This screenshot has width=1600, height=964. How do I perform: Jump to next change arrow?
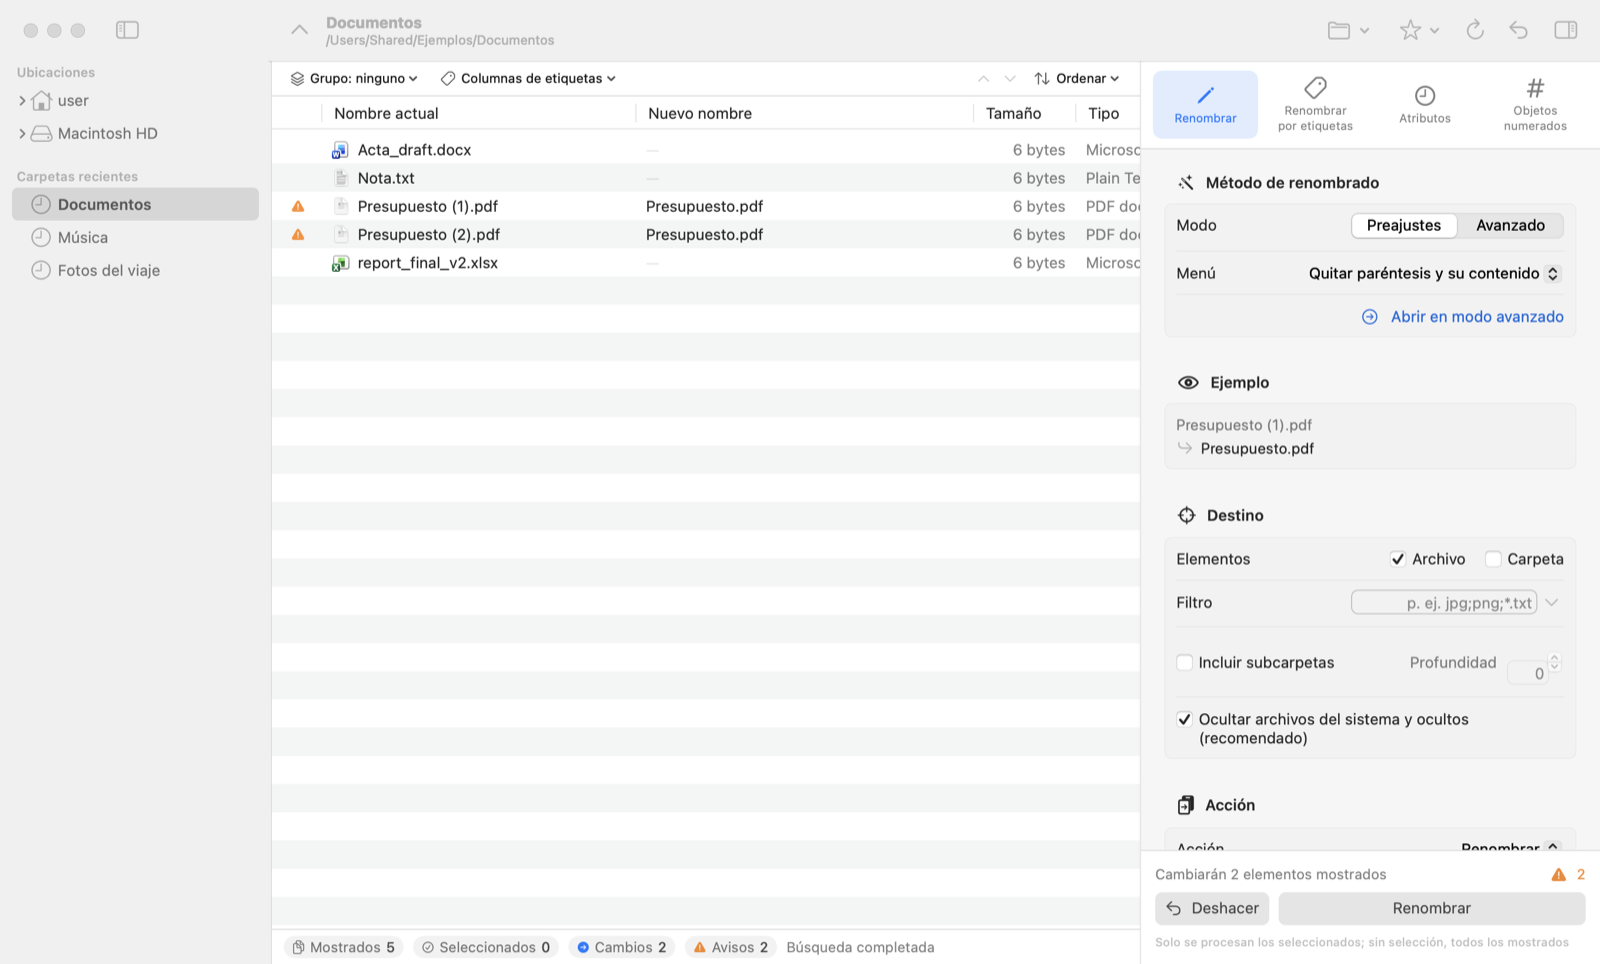(x=1010, y=78)
